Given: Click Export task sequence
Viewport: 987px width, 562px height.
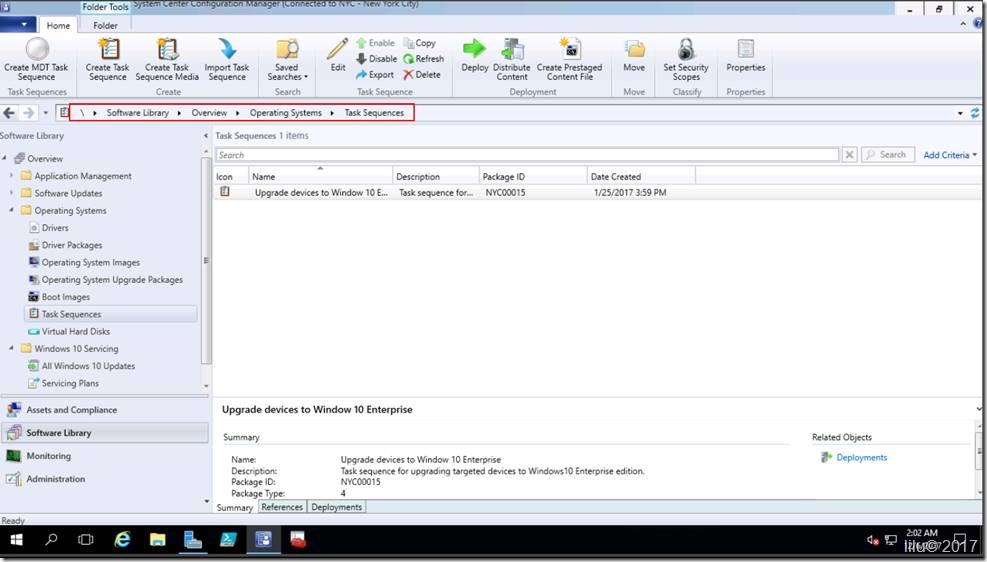Looking at the screenshot, I should (375, 74).
